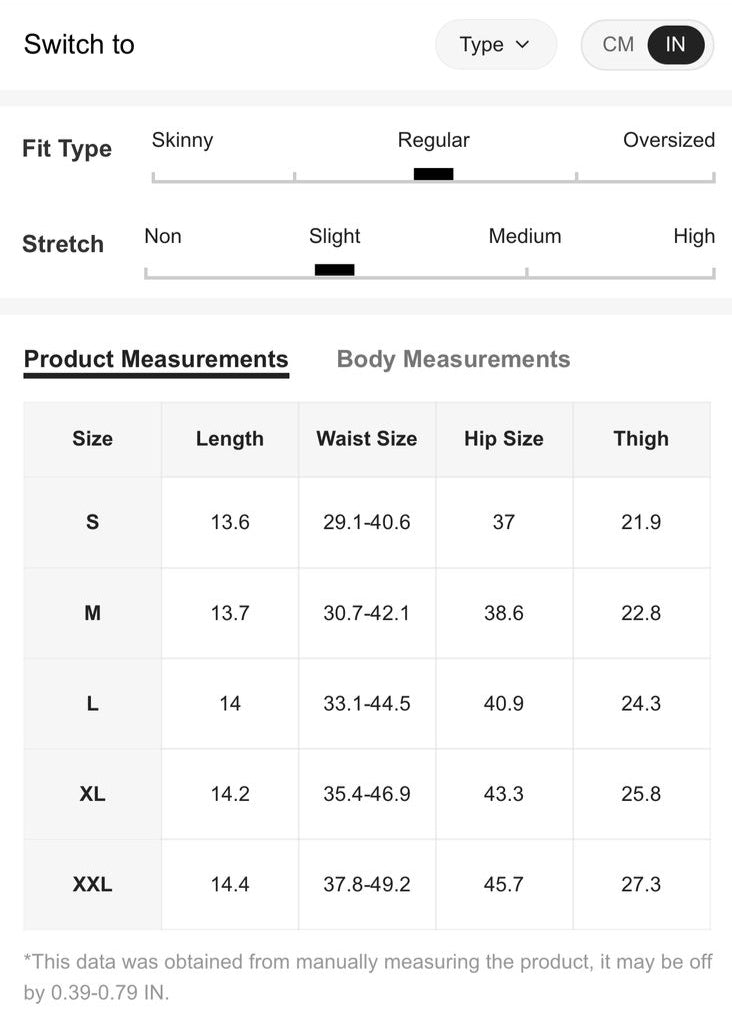Select the S size row
732x1031 pixels.
(x=92, y=522)
